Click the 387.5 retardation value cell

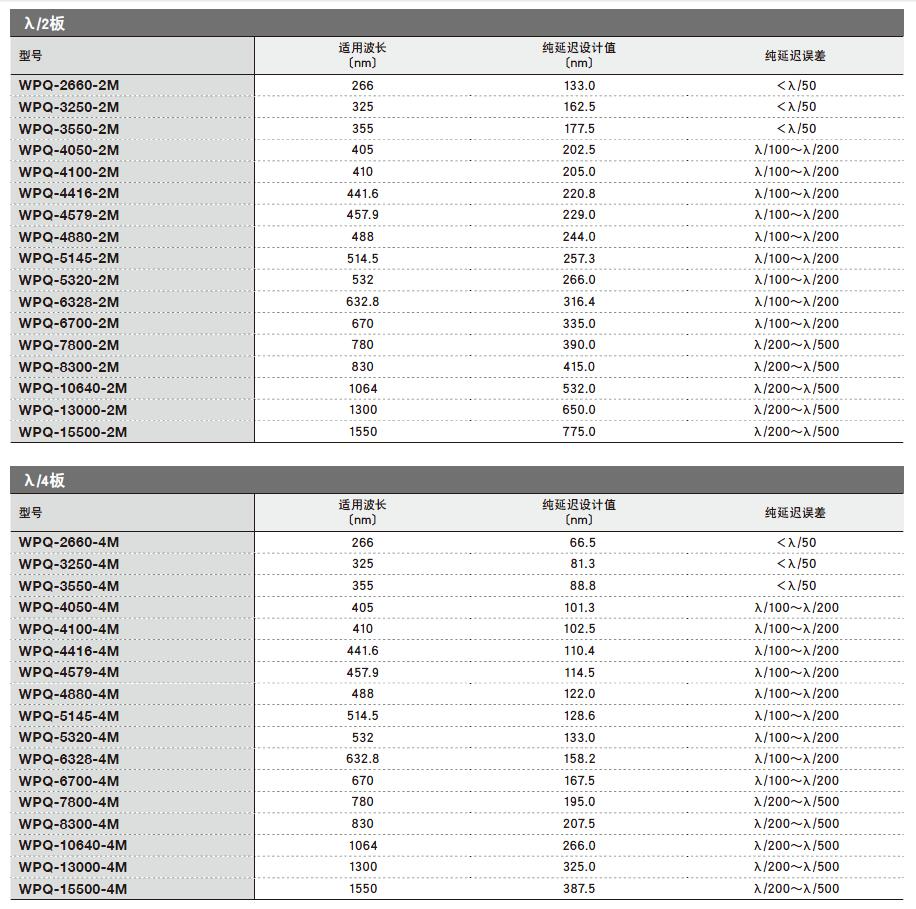click(x=579, y=889)
